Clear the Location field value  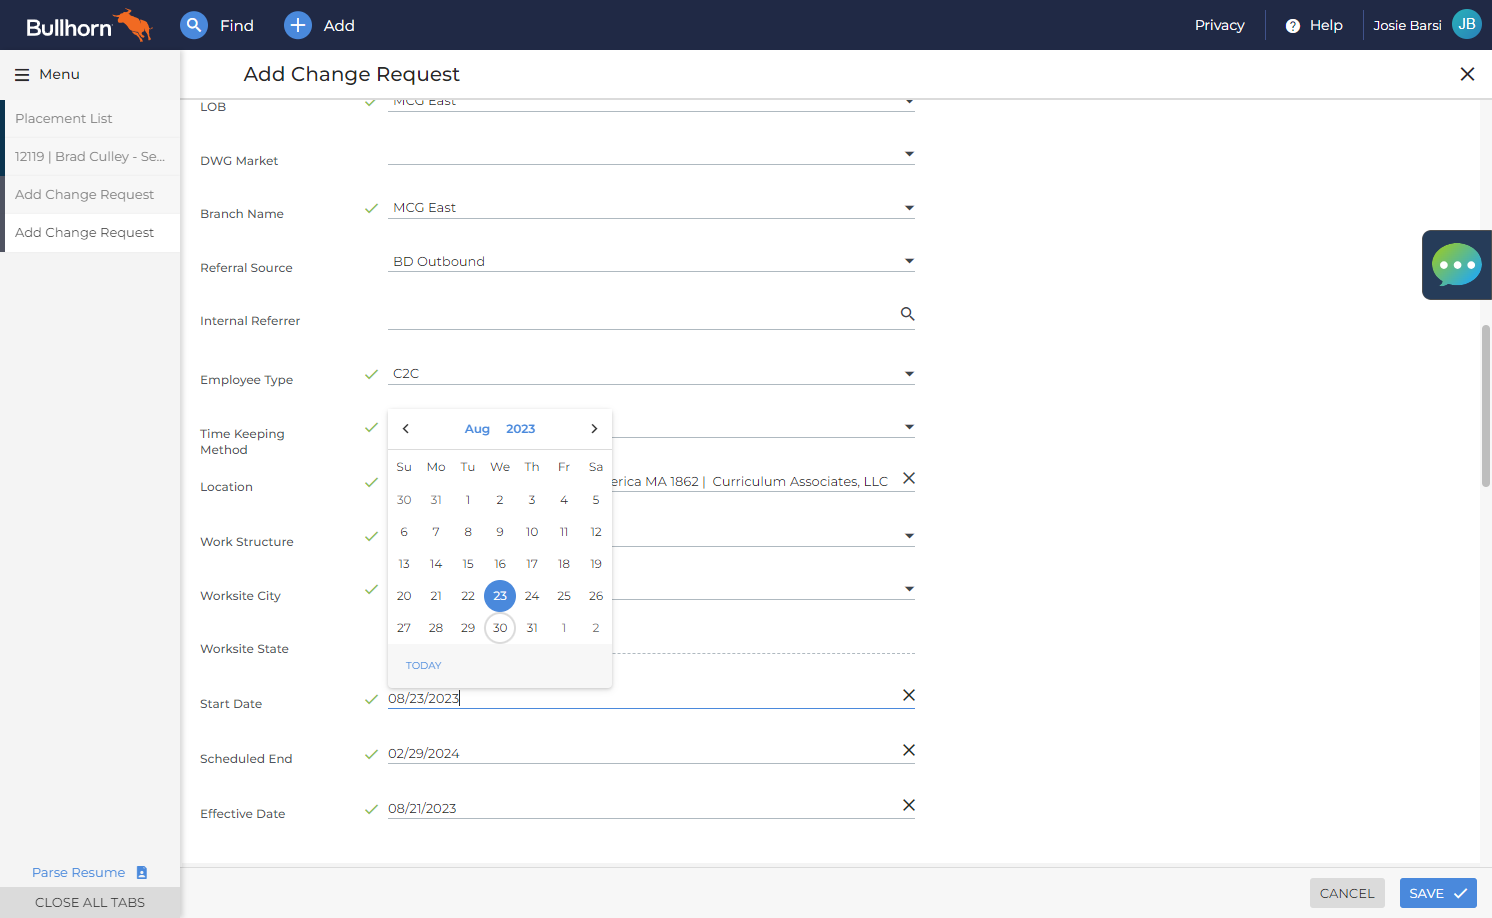(x=909, y=478)
